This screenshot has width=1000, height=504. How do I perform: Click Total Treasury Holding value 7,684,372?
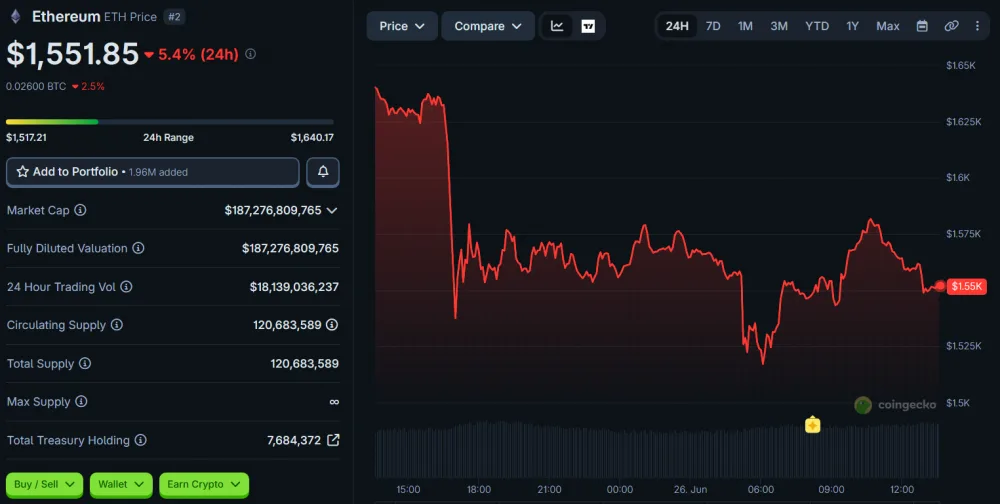[x=294, y=440]
